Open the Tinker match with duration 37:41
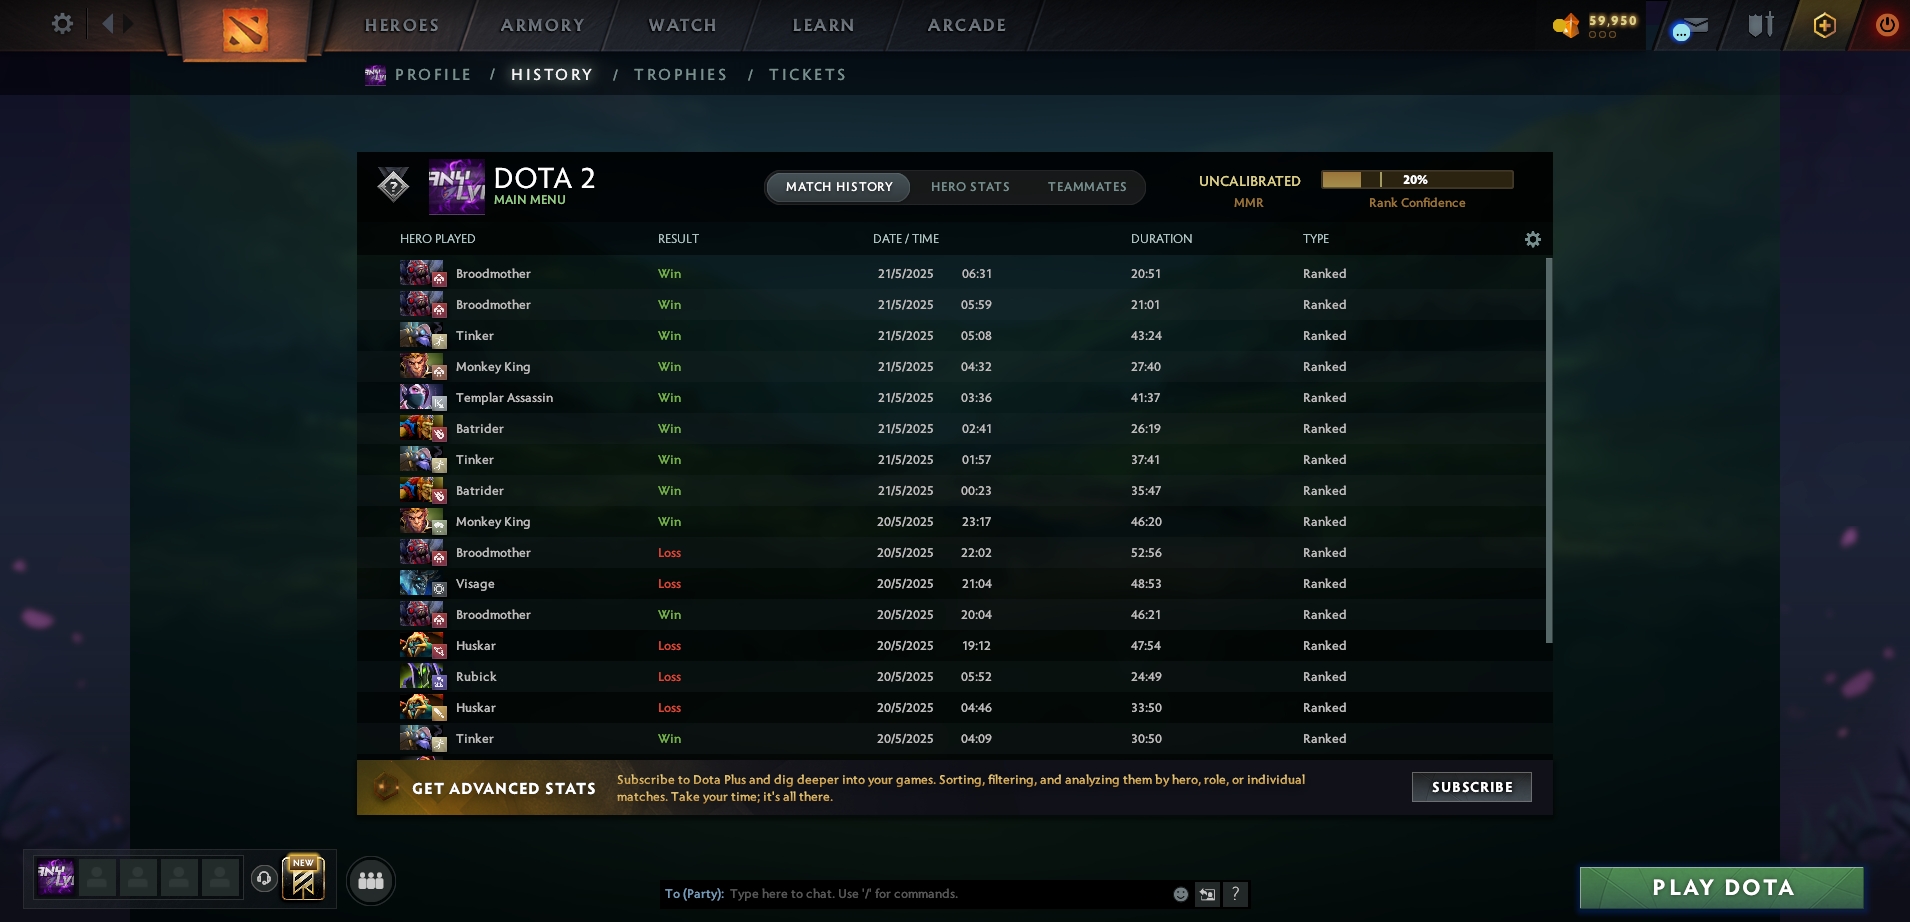Screen dimensions: 1910x922 [951, 459]
